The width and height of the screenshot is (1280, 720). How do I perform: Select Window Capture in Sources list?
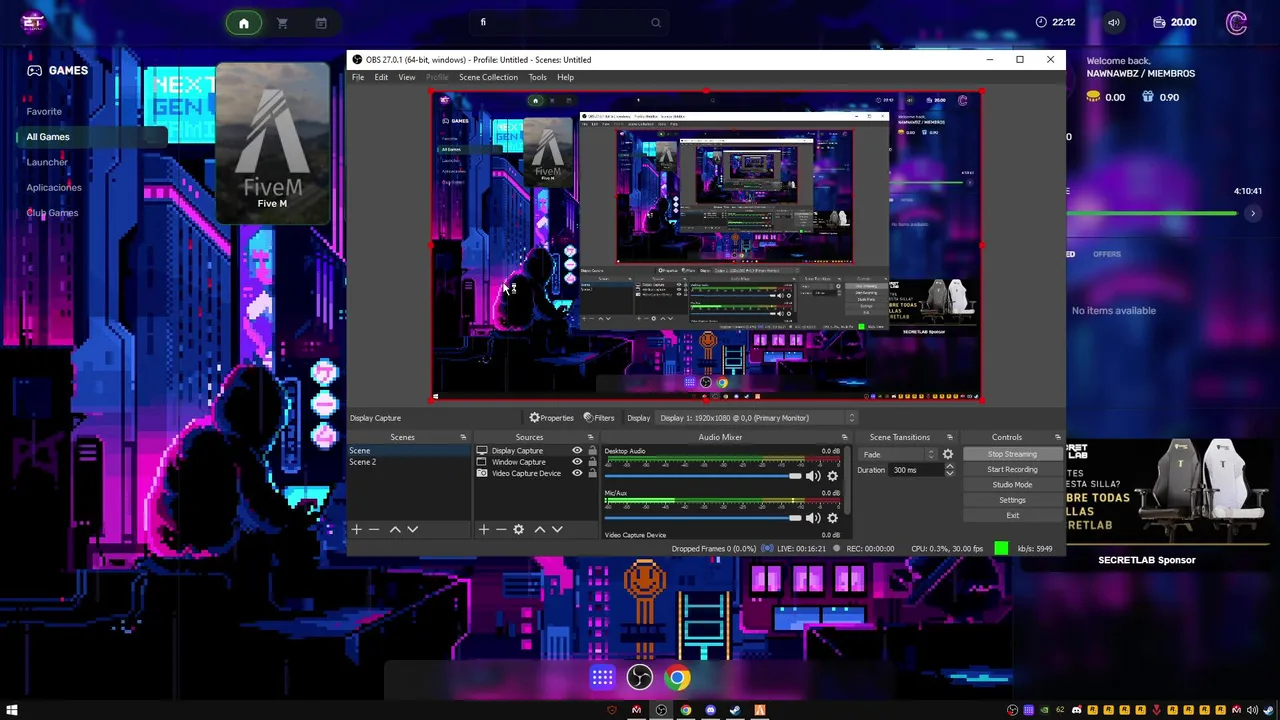coord(519,462)
